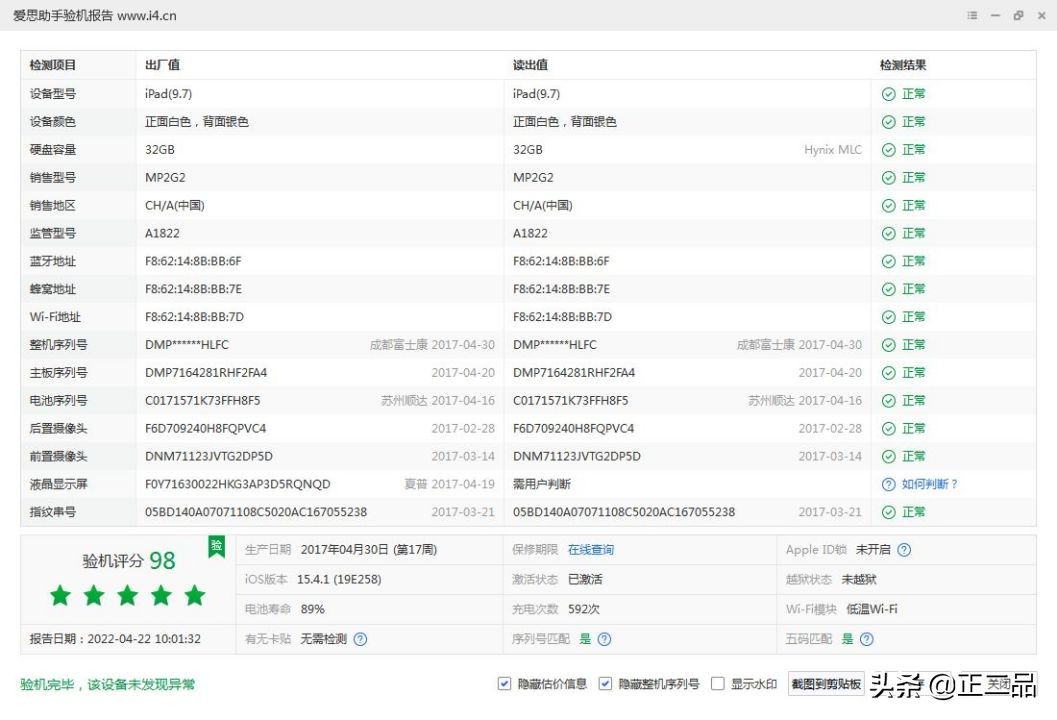Click the help icon beside 有无卡贴
This screenshot has height=720, width=1057.
coord(360,639)
